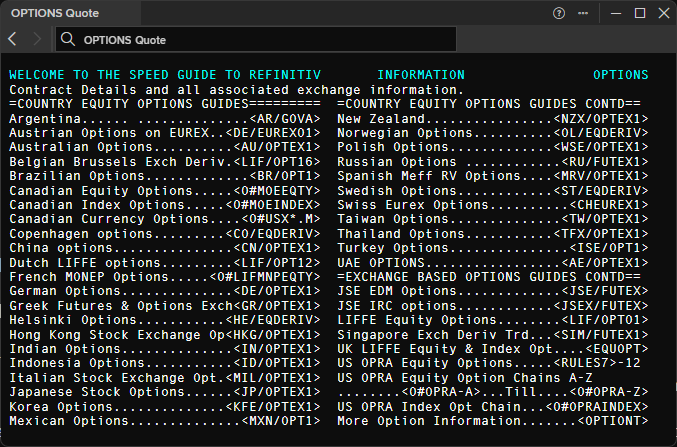This screenshot has width=677, height=447.
Task: Open UK LIFFE Equity & Index <EQUOPT>
Action: (x=617, y=349)
